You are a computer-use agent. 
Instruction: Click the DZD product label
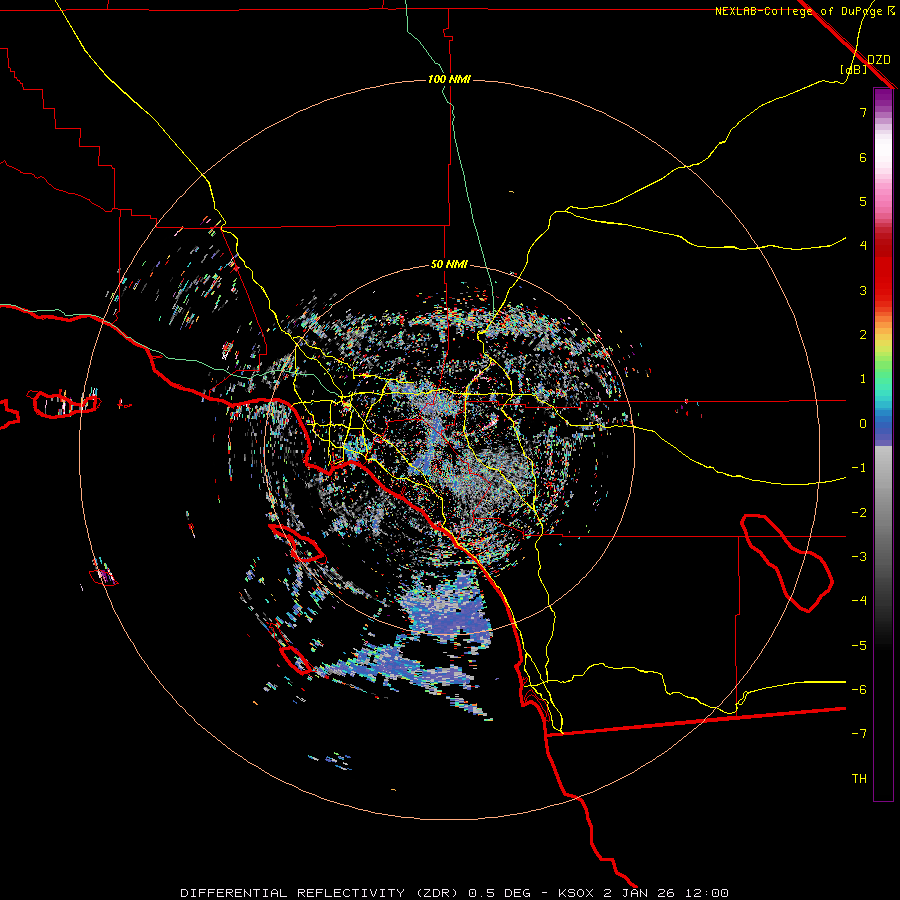click(879, 60)
